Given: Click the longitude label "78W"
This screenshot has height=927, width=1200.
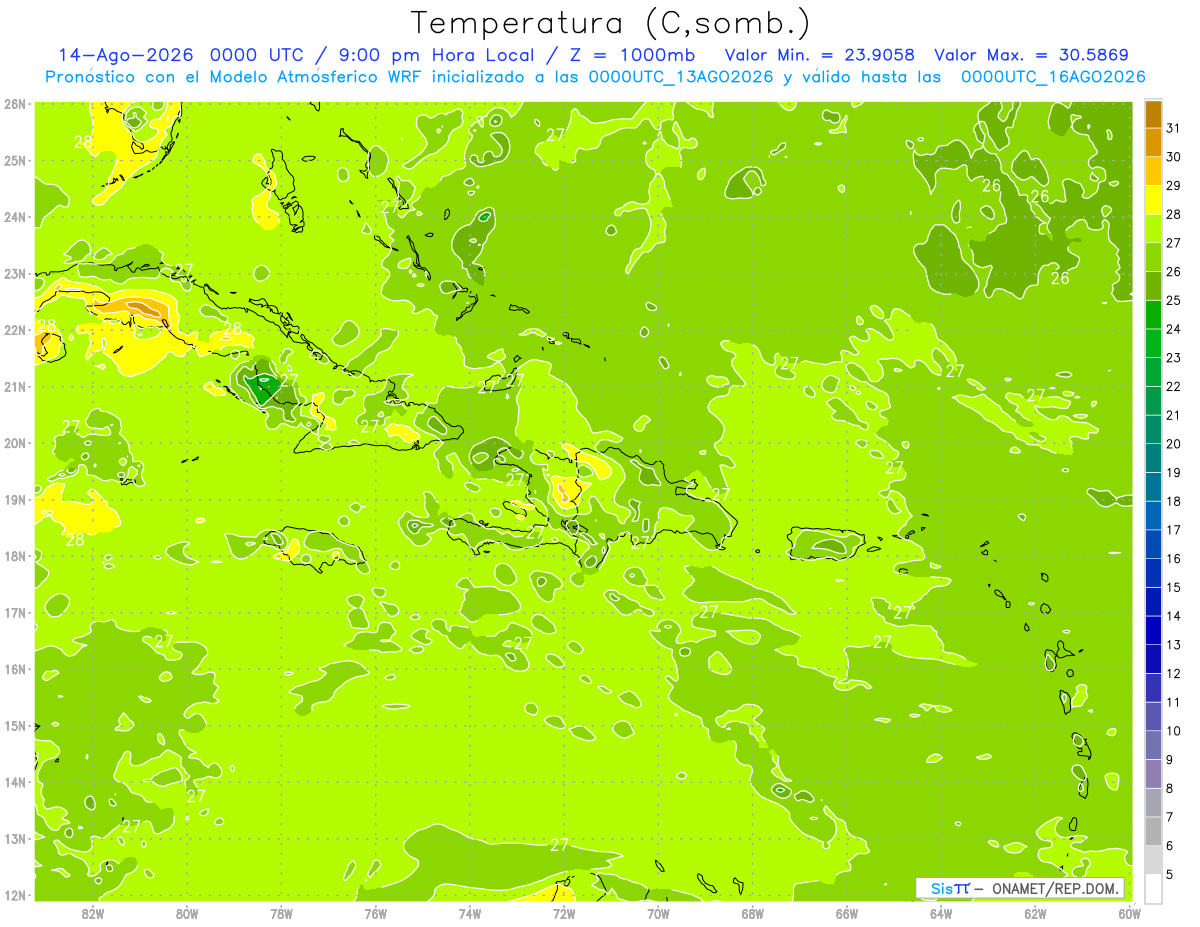Looking at the screenshot, I should [282, 912].
